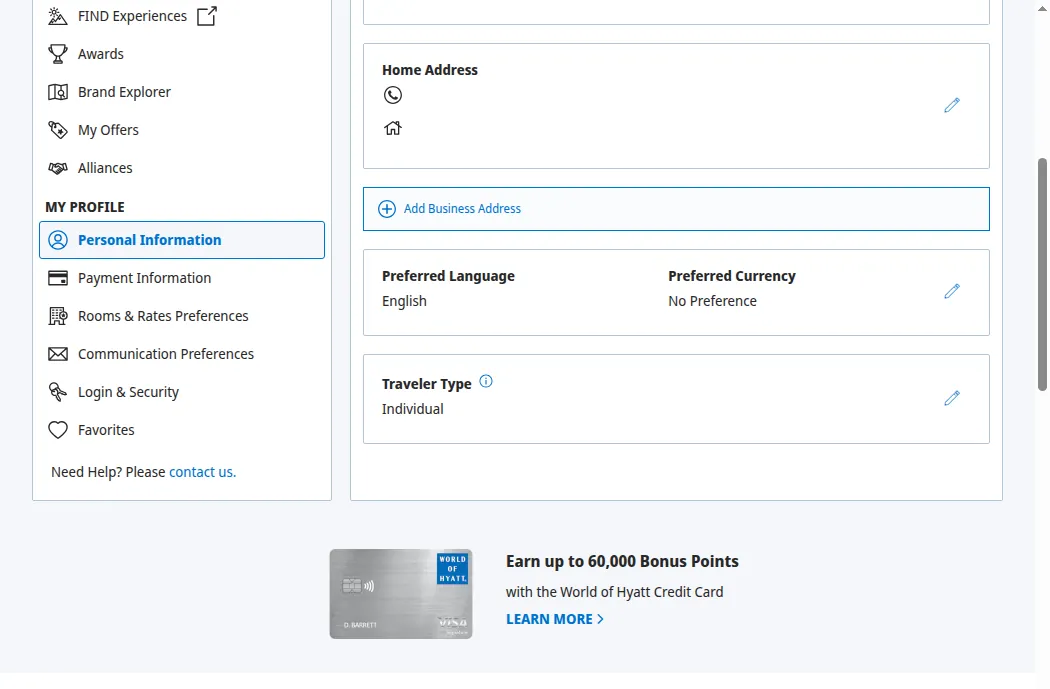Click the Home Address heading
The height and width of the screenshot is (689, 1050).
point(430,70)
